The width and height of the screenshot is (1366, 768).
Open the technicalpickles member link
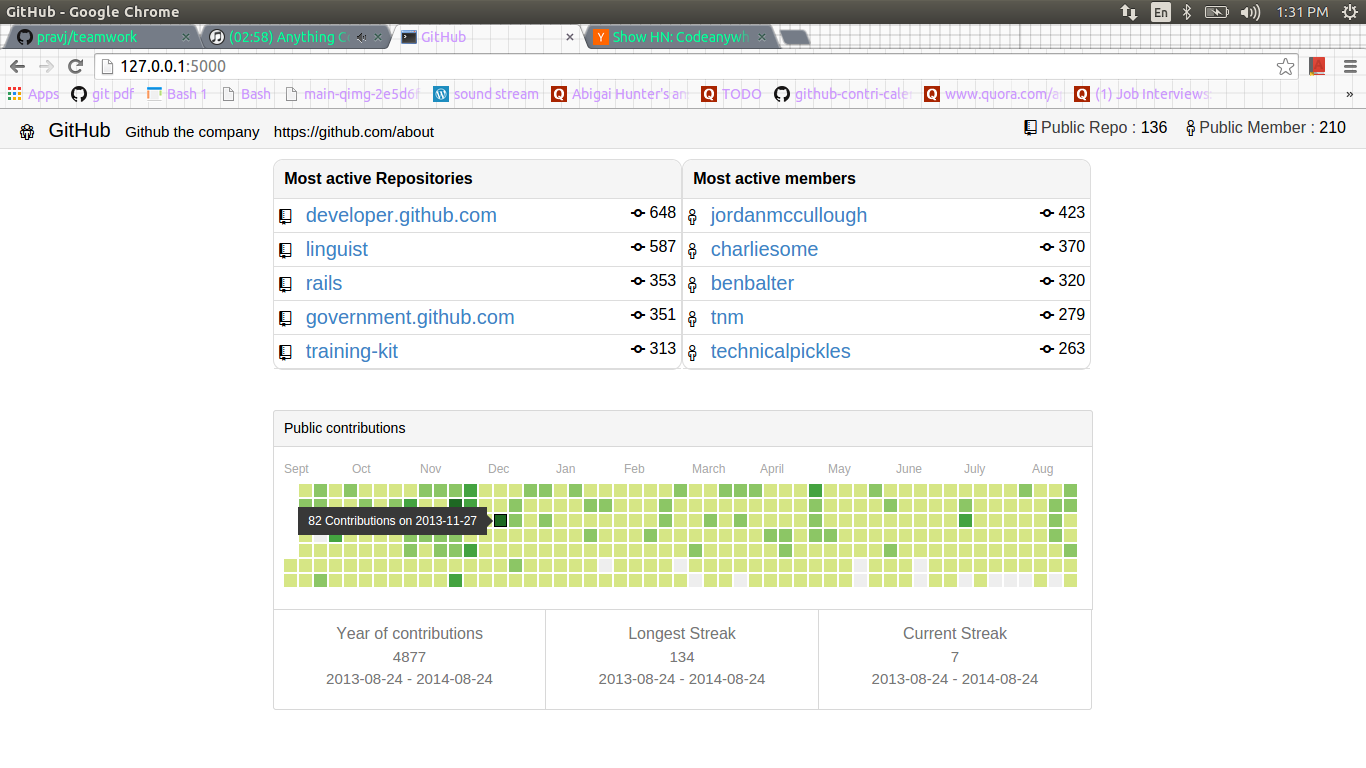(x=780, y=351)
